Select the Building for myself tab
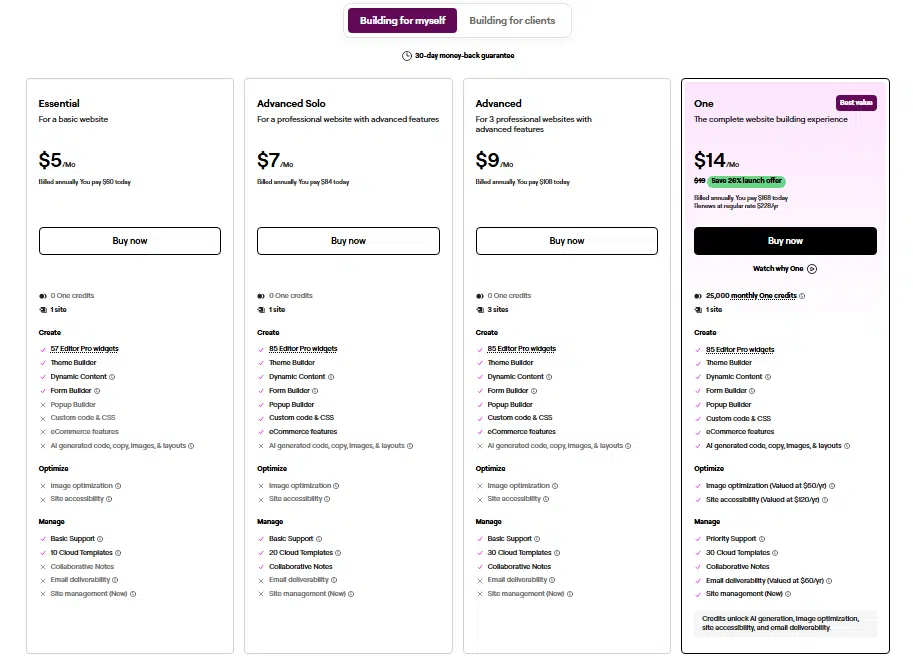The height and width of the screenshot is (663, 913). click(x=401, y=20)
